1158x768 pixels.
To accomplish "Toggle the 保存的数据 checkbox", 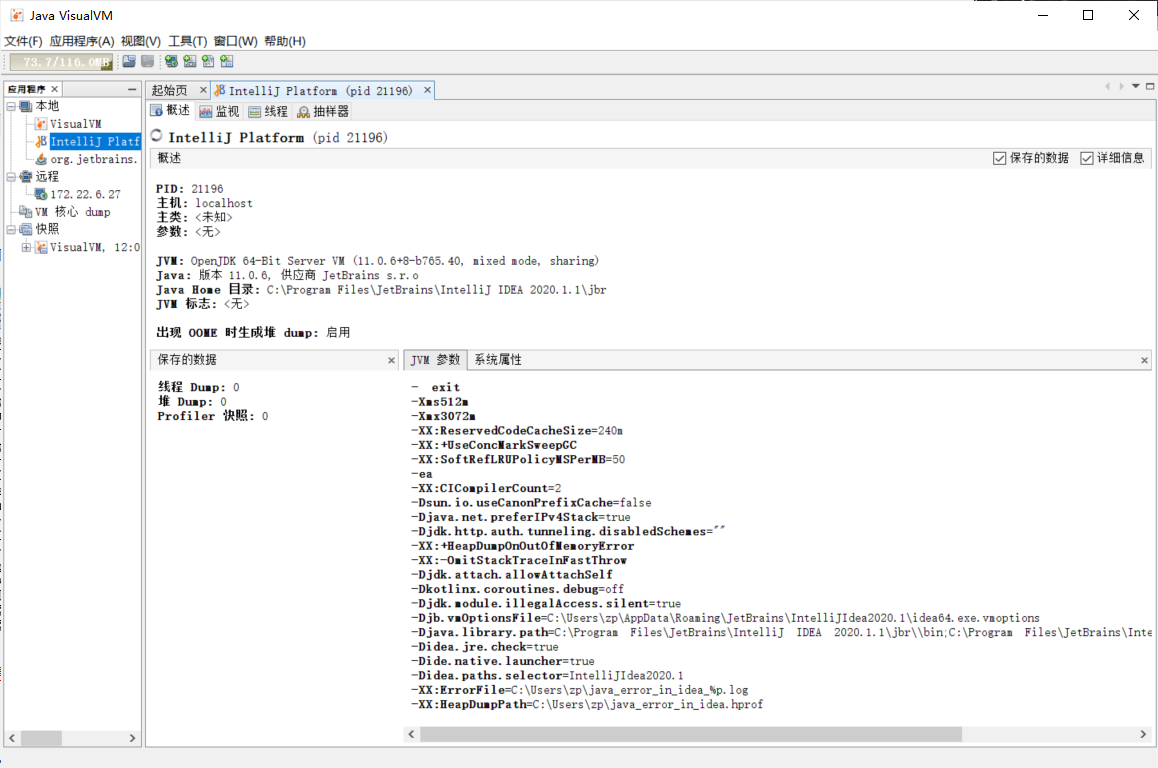I will coord(999,158).
